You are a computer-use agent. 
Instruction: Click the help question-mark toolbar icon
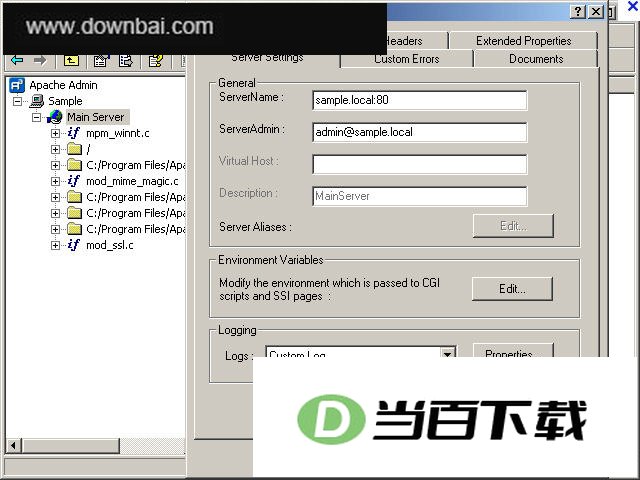click(156, 61)
